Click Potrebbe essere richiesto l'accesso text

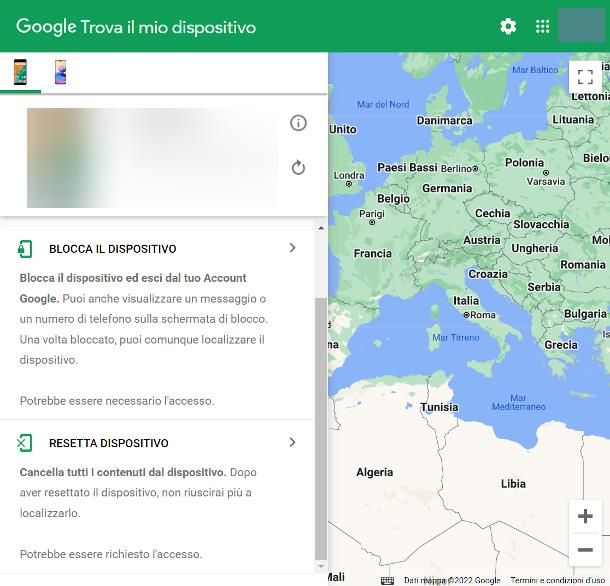coord(111,554)
